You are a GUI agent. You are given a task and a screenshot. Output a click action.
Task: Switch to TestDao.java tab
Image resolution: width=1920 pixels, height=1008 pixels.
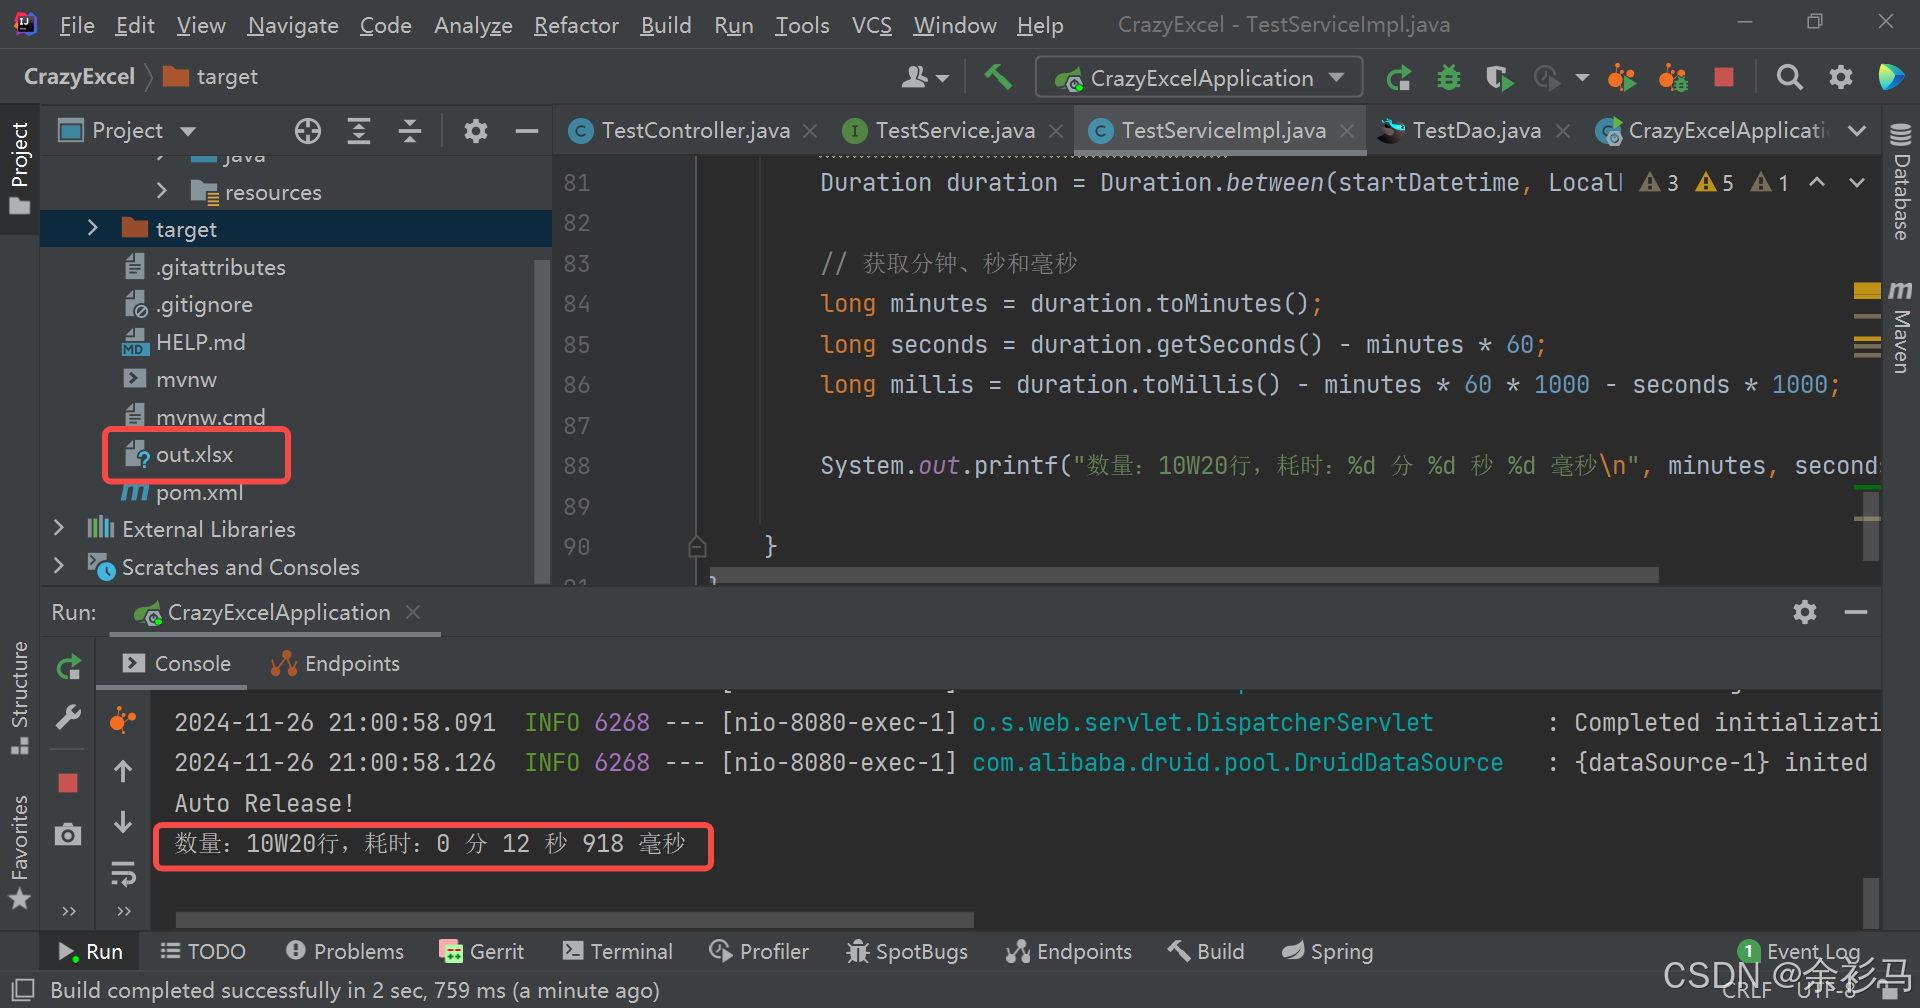tap(1476, 131)
